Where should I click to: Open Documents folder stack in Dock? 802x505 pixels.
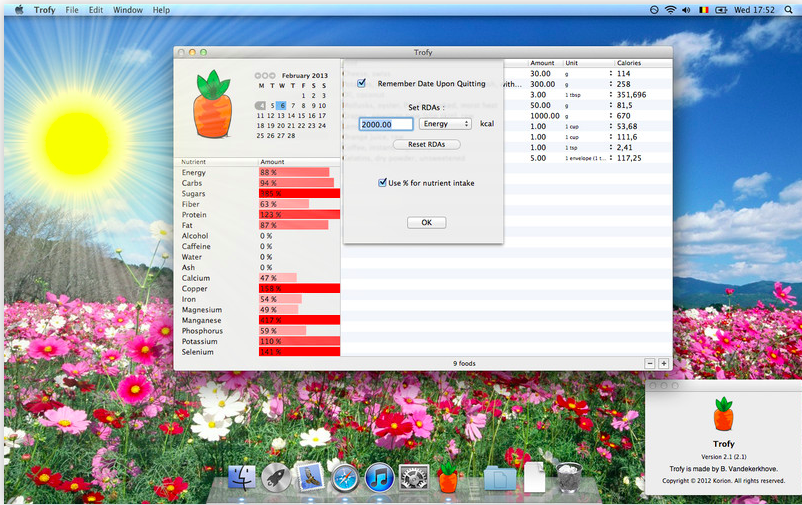(x=500, y=478)
